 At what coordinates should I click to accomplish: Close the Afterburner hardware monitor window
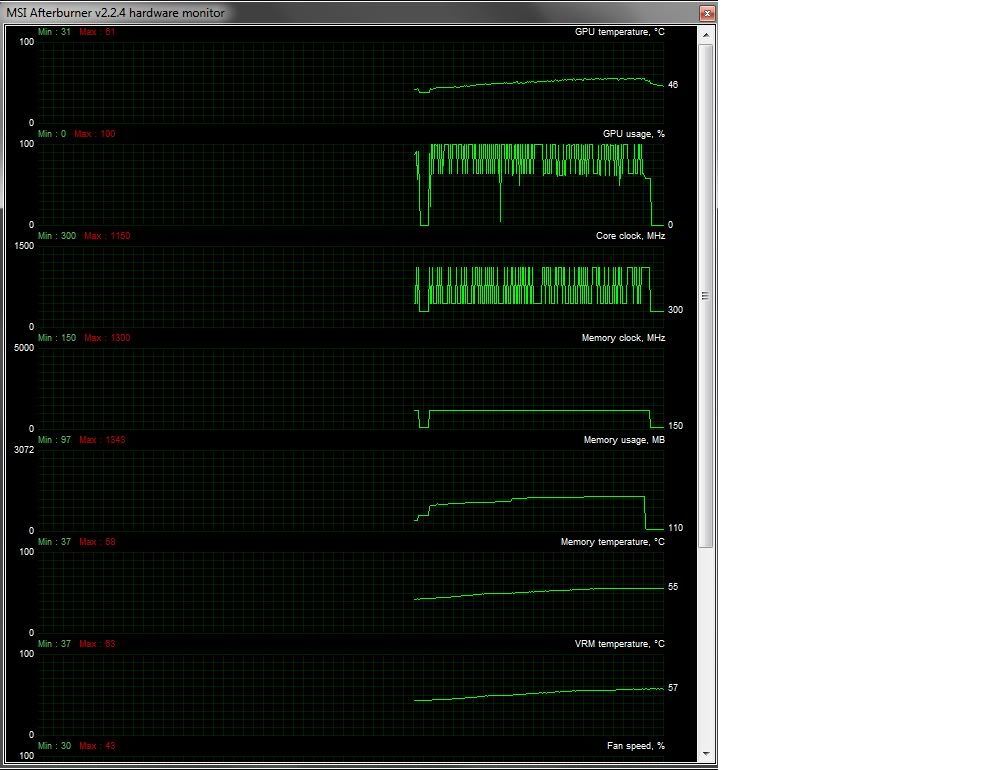[x=707, y=13]
